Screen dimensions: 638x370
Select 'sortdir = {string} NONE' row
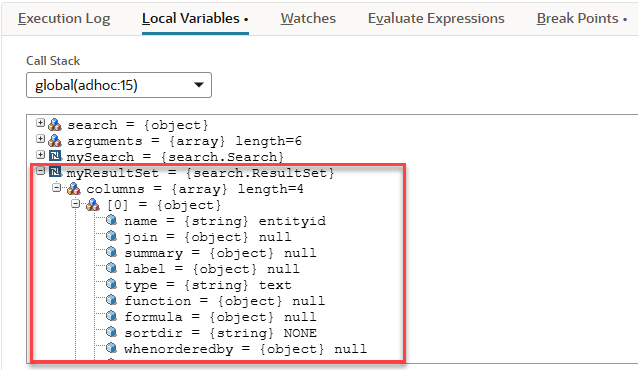click(220, 333)
